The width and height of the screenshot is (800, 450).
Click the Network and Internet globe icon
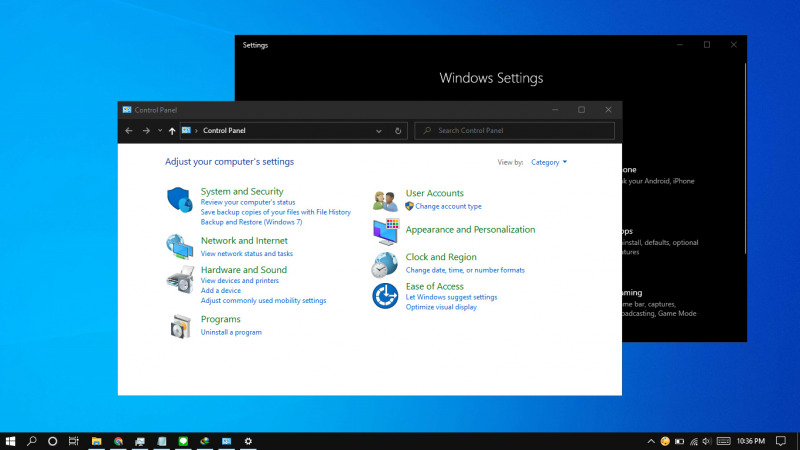[x=180, y=246]
